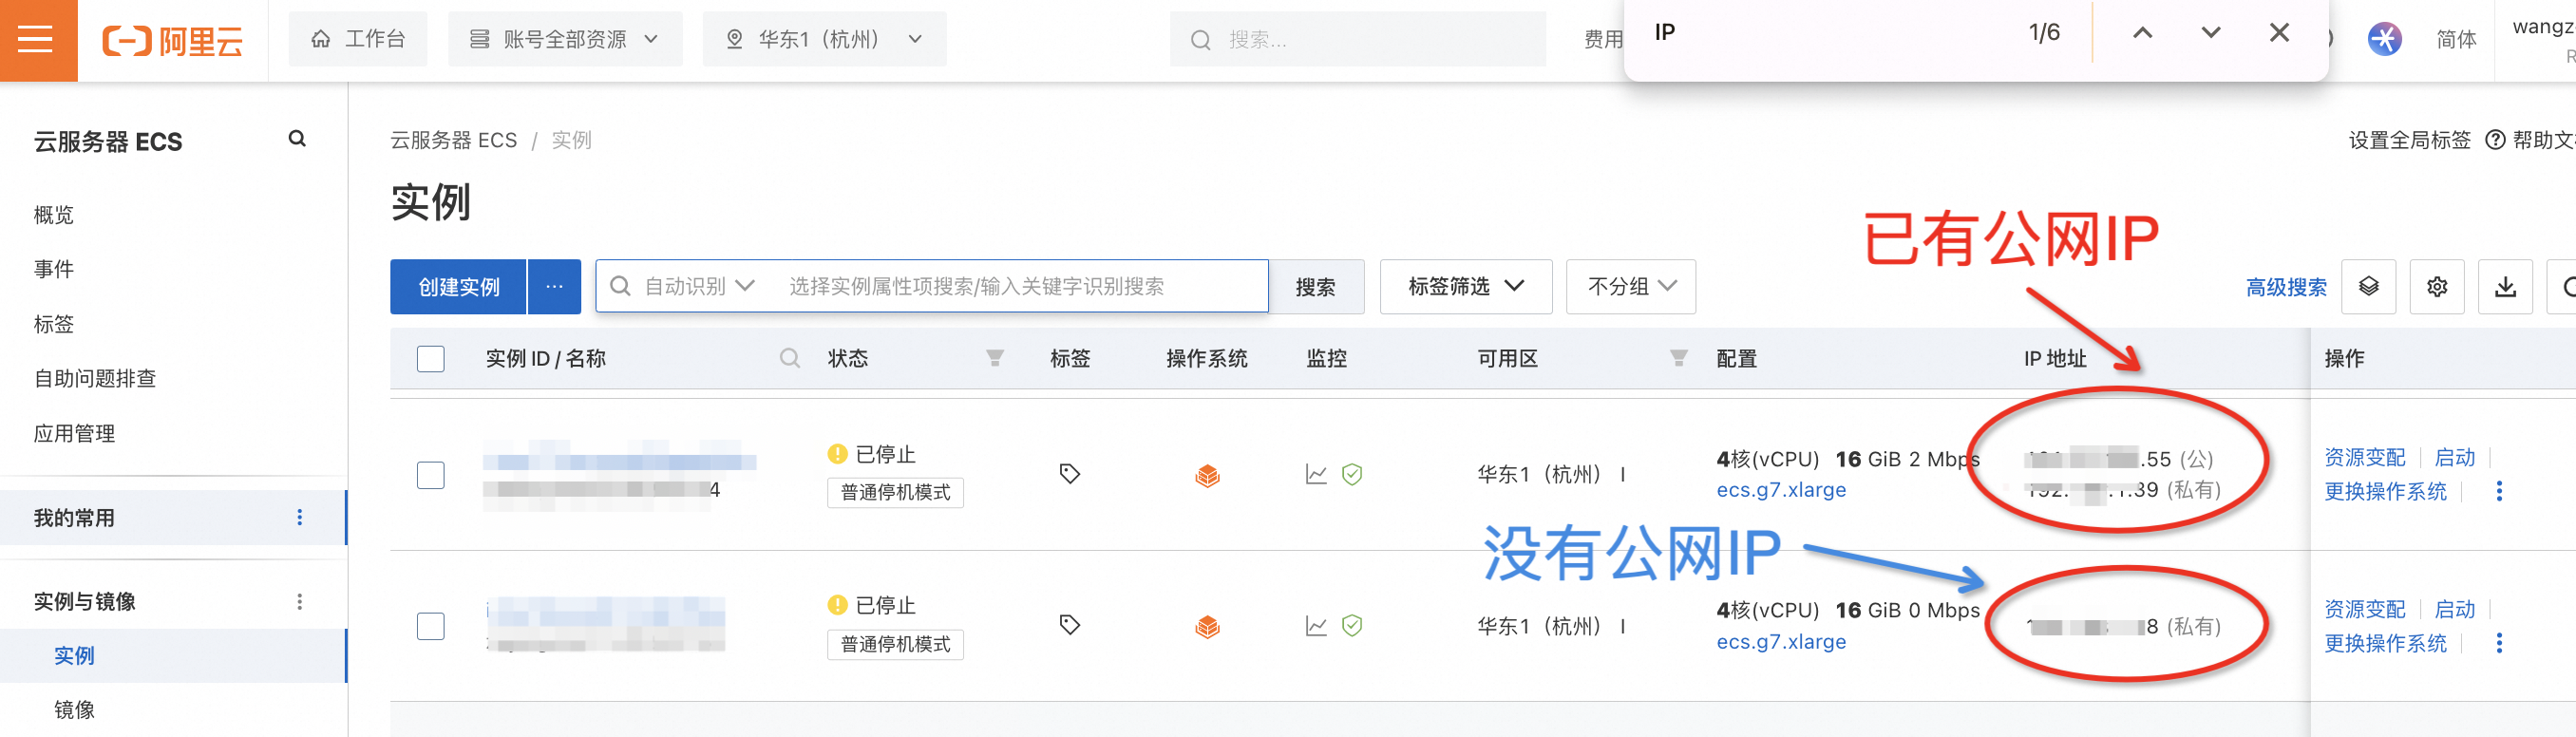Go to next find result arrow
The image size is (2576, 737).
coord(2210,33)
